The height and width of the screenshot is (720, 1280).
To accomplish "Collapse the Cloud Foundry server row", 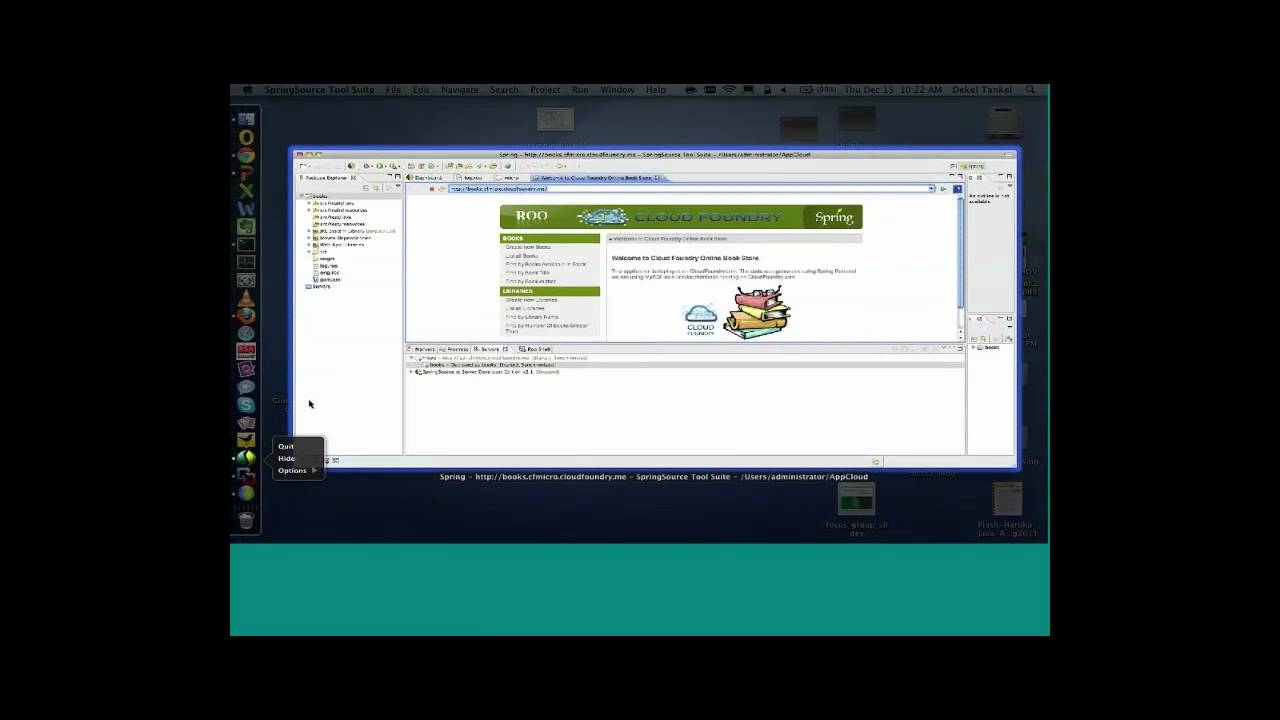I will pyautogui.click(x=411, y=358).
